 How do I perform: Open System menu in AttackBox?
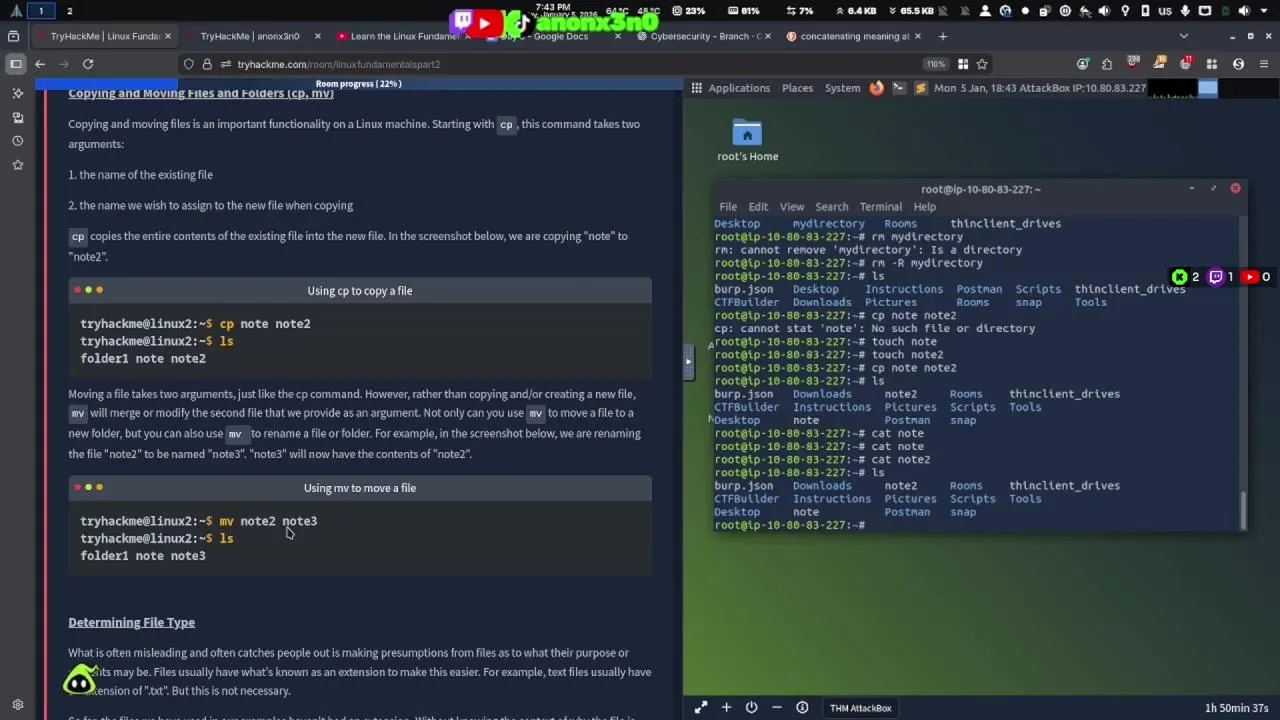[x=842, y=88]
